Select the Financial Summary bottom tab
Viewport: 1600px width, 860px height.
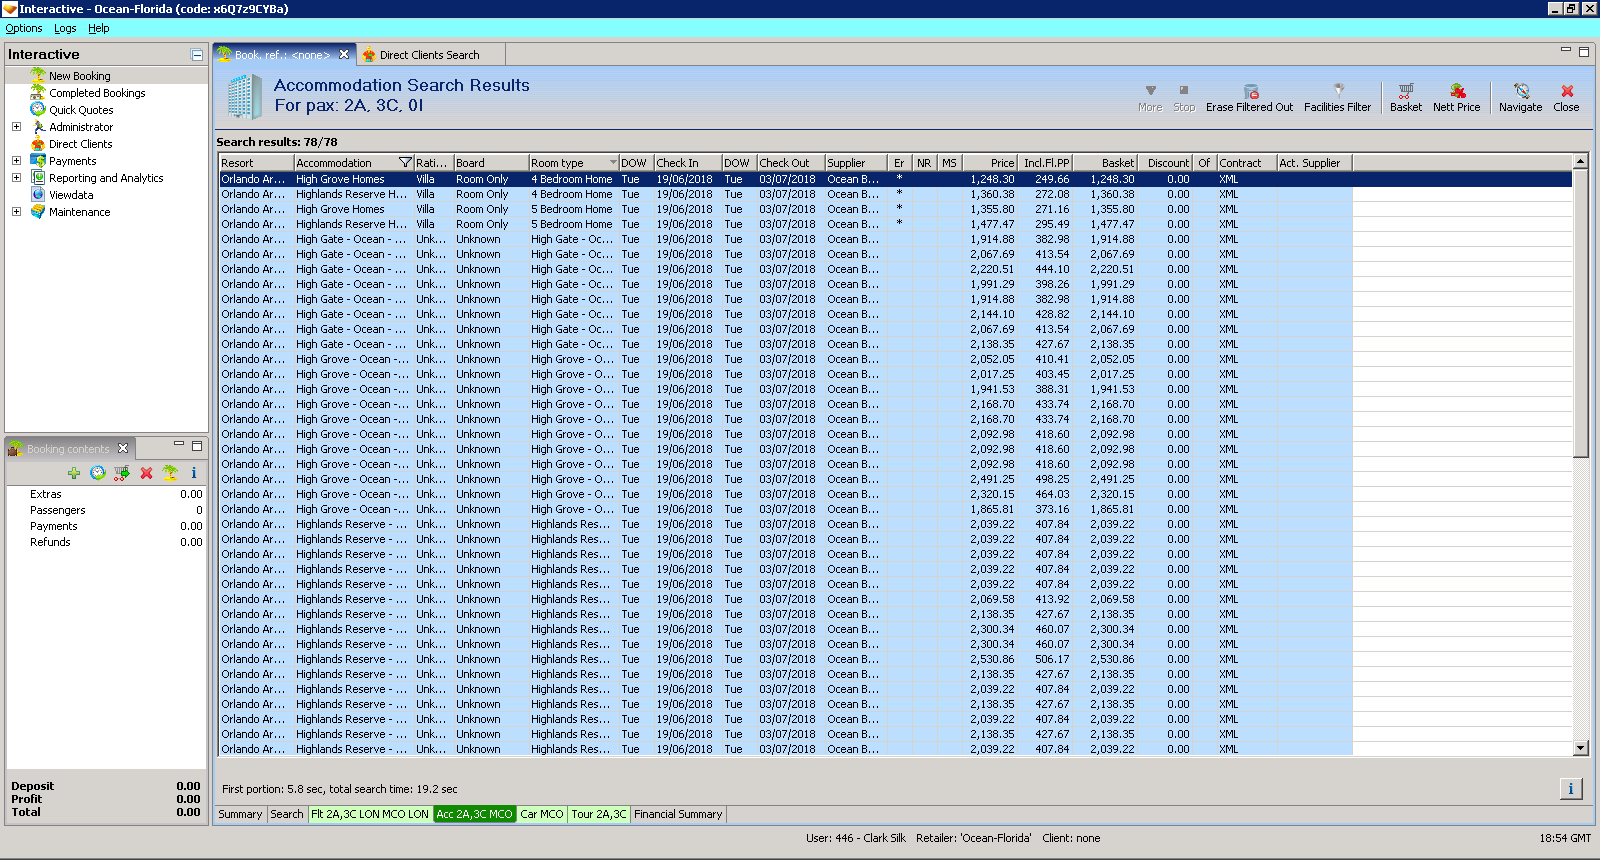(677, 815)
